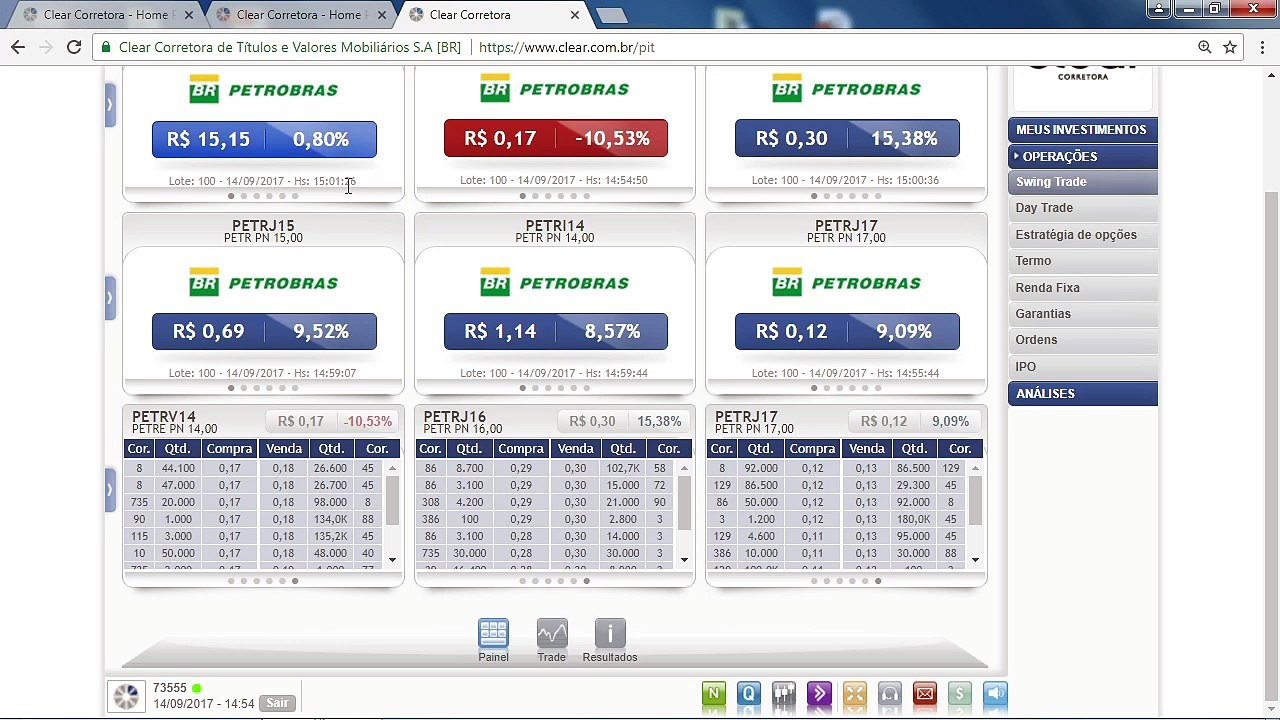Click the zoom magnifier icon in address bar

pos(1205,47)
